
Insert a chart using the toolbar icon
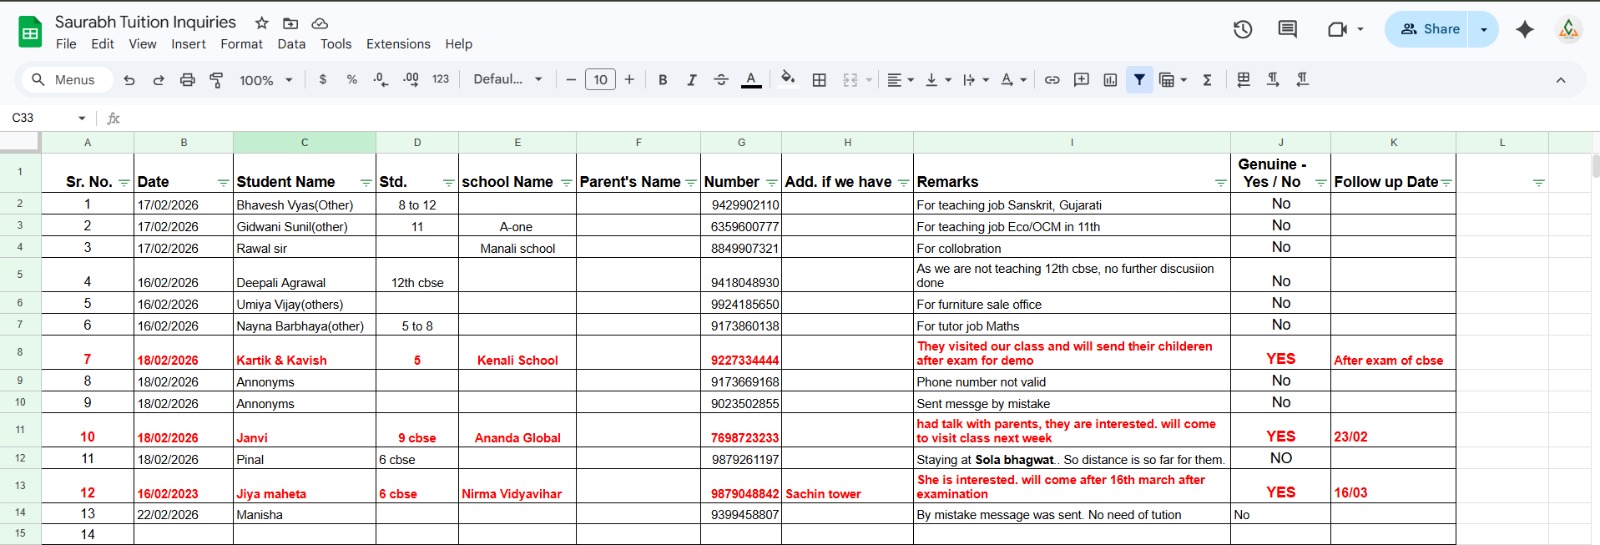1110,80
